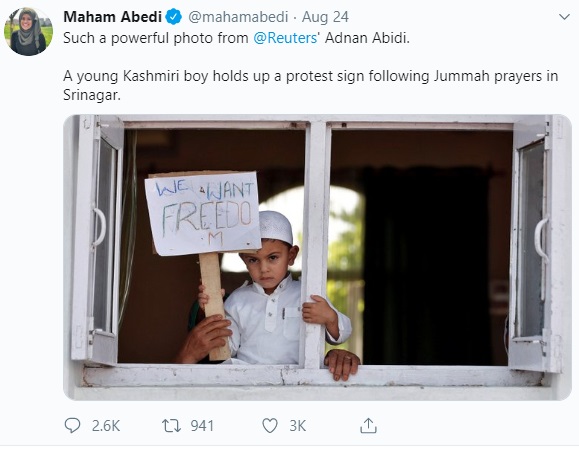579x451 pixels.
Task: Open the Aug 24 timestamp
Action: (325, 17)
